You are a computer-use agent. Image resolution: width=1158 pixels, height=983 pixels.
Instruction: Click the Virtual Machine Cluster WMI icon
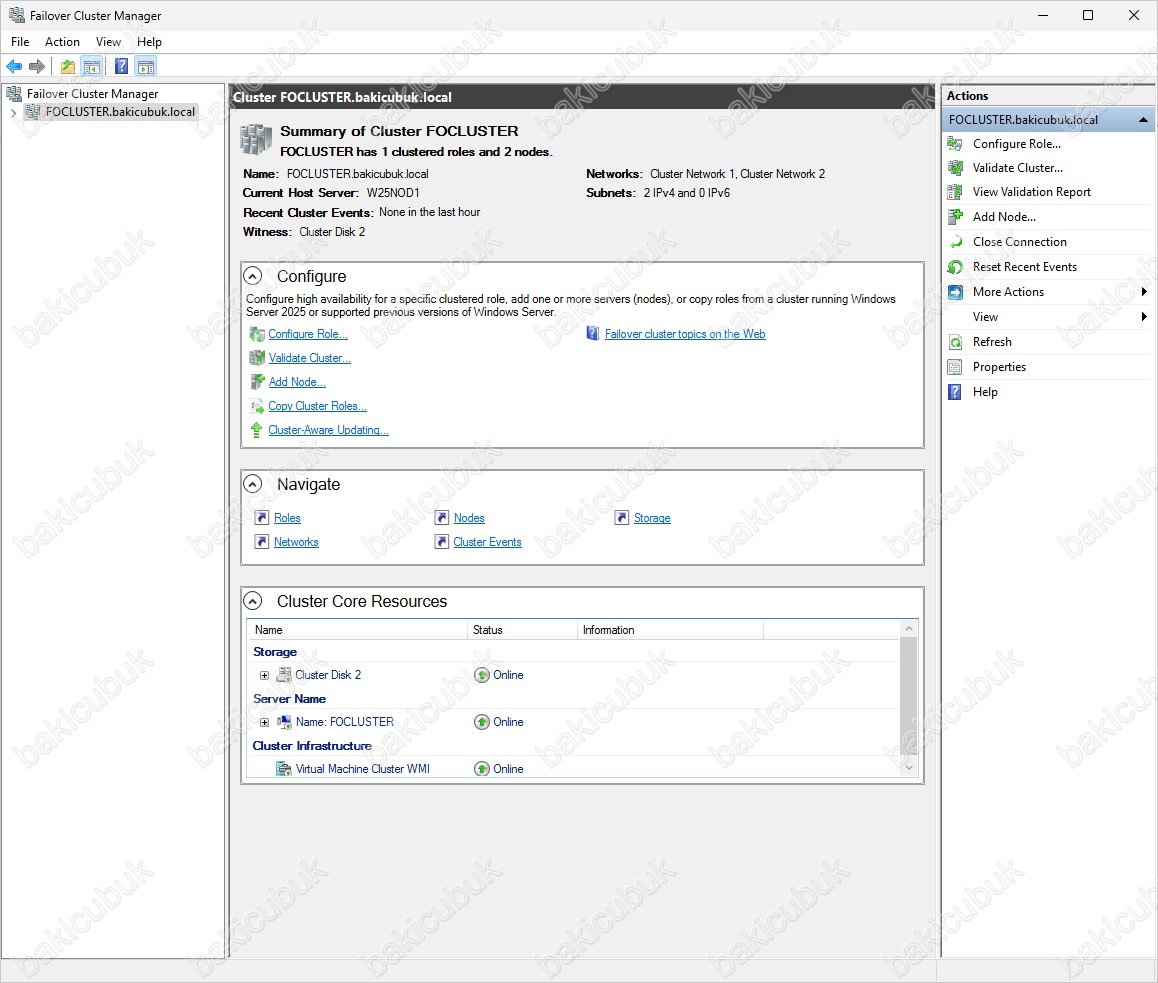click(x=284, y=769)
